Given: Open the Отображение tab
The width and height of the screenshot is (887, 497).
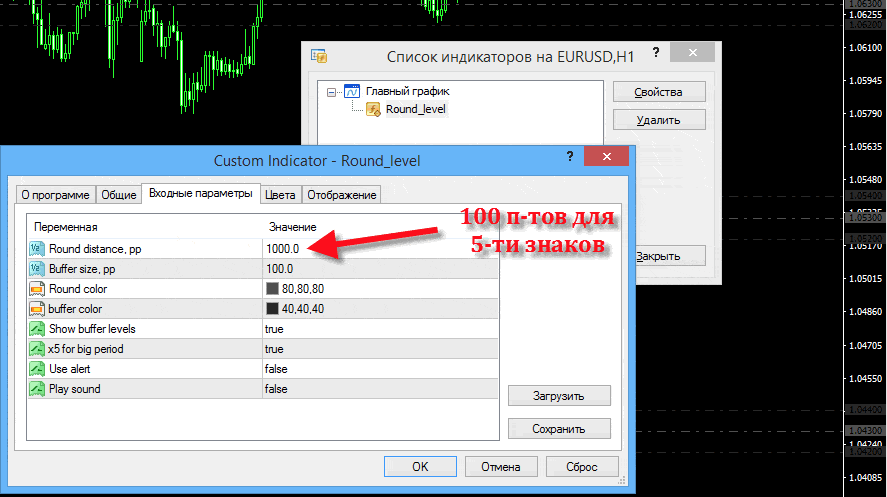Looking at the screenshot, I should pos(341,194).
